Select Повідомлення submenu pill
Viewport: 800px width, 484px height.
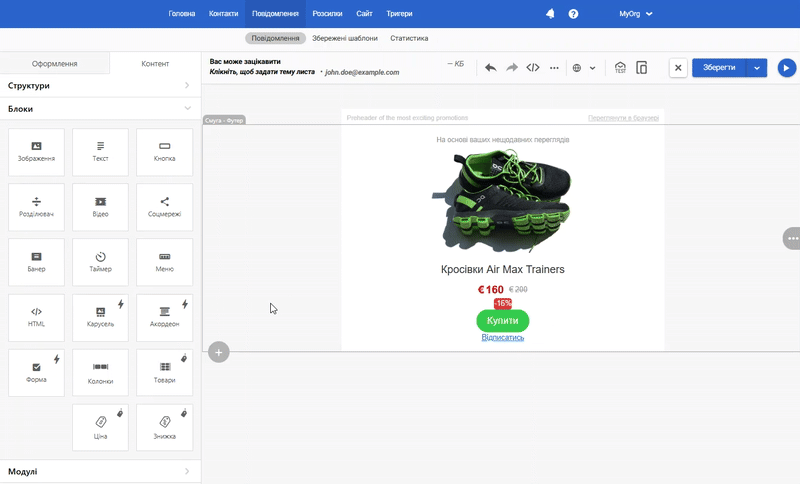click(x=276, y=38)
